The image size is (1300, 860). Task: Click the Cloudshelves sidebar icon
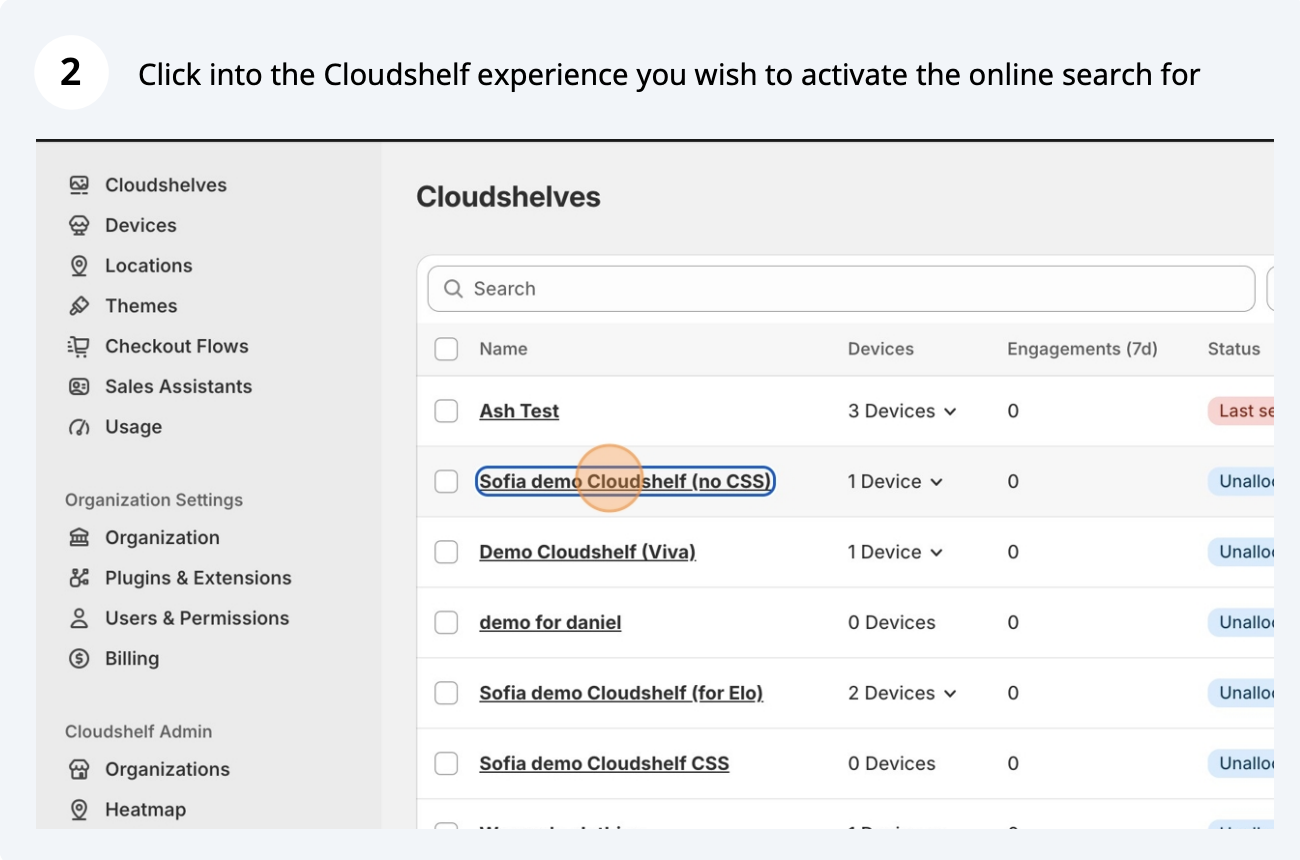click(x=79, y=185)
